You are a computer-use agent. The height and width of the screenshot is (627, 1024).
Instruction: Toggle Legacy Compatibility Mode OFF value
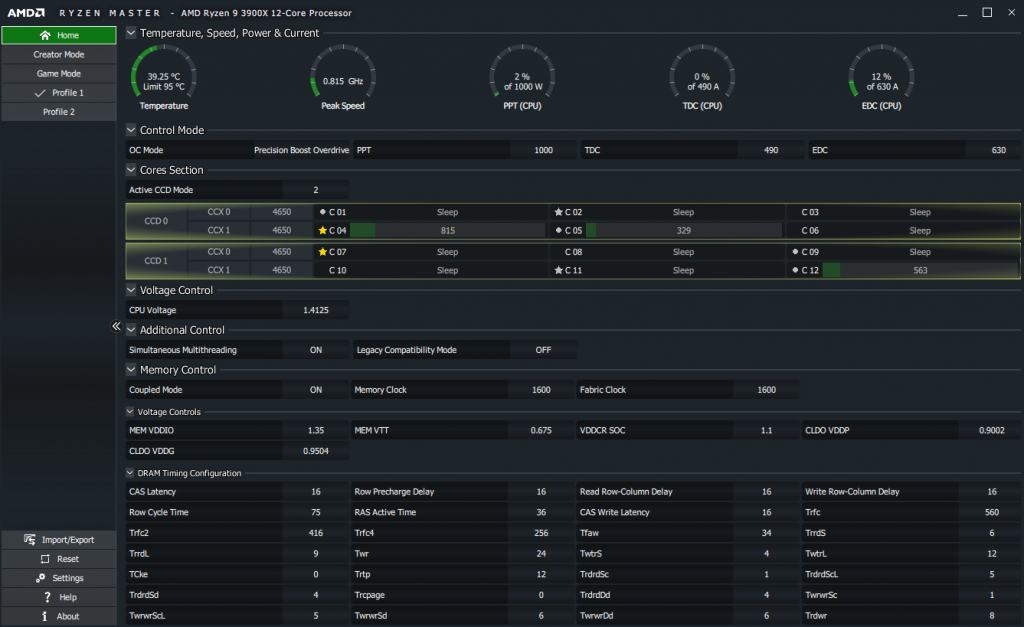[543, 350]
